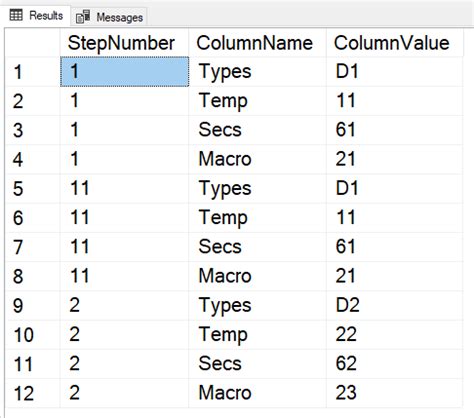
Task: Select the highlighted StepNumber cell in row 1
Action: point(124,72)
